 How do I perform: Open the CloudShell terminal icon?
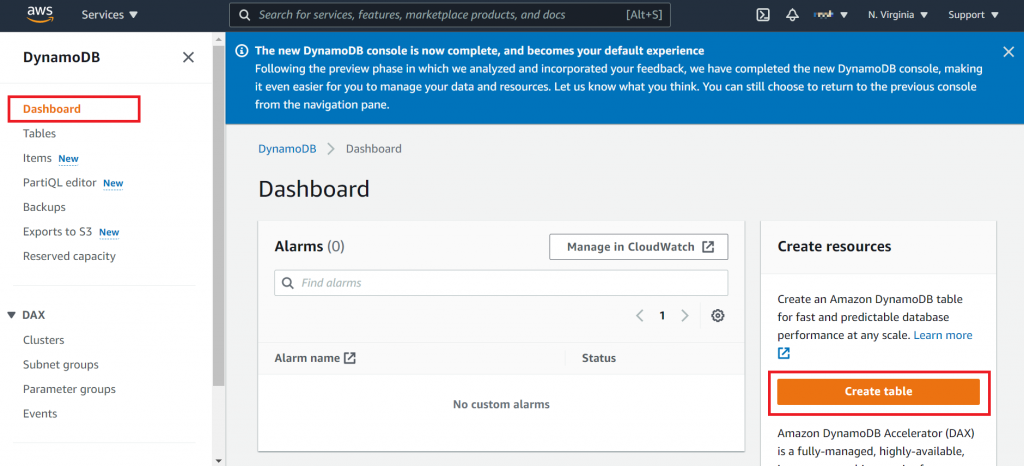[762, 15]
